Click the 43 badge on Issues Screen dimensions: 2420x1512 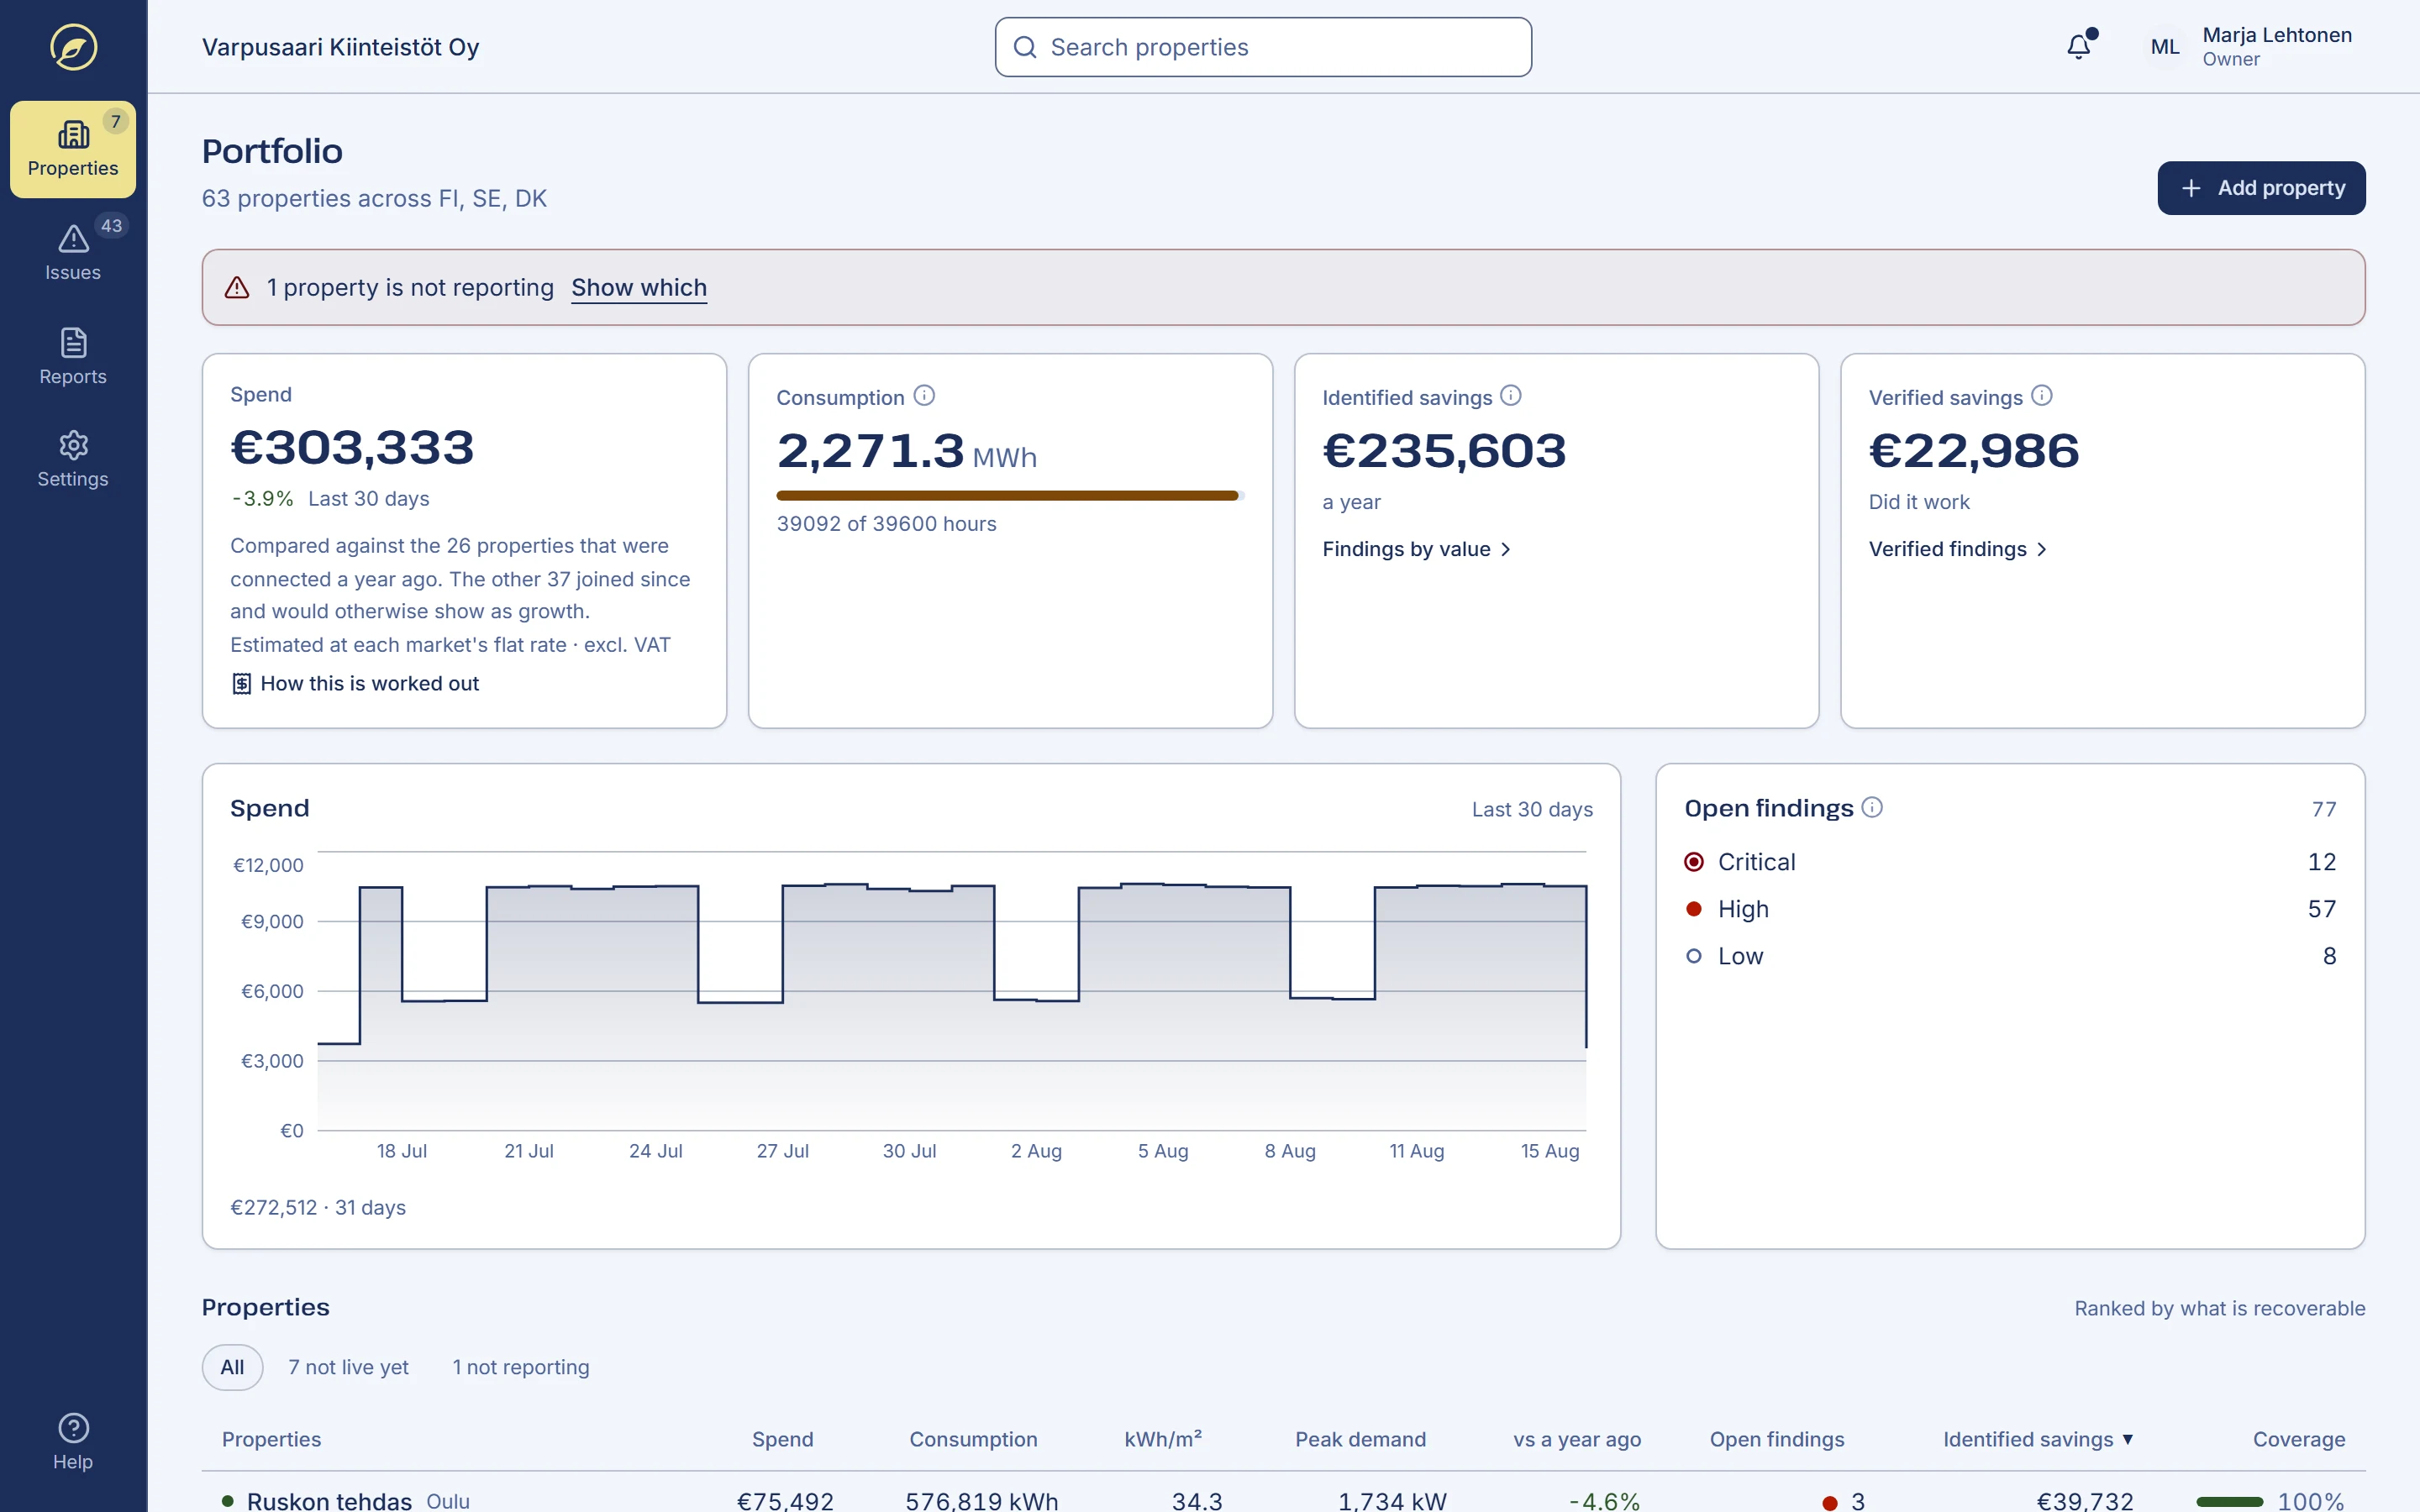point(112,226)
